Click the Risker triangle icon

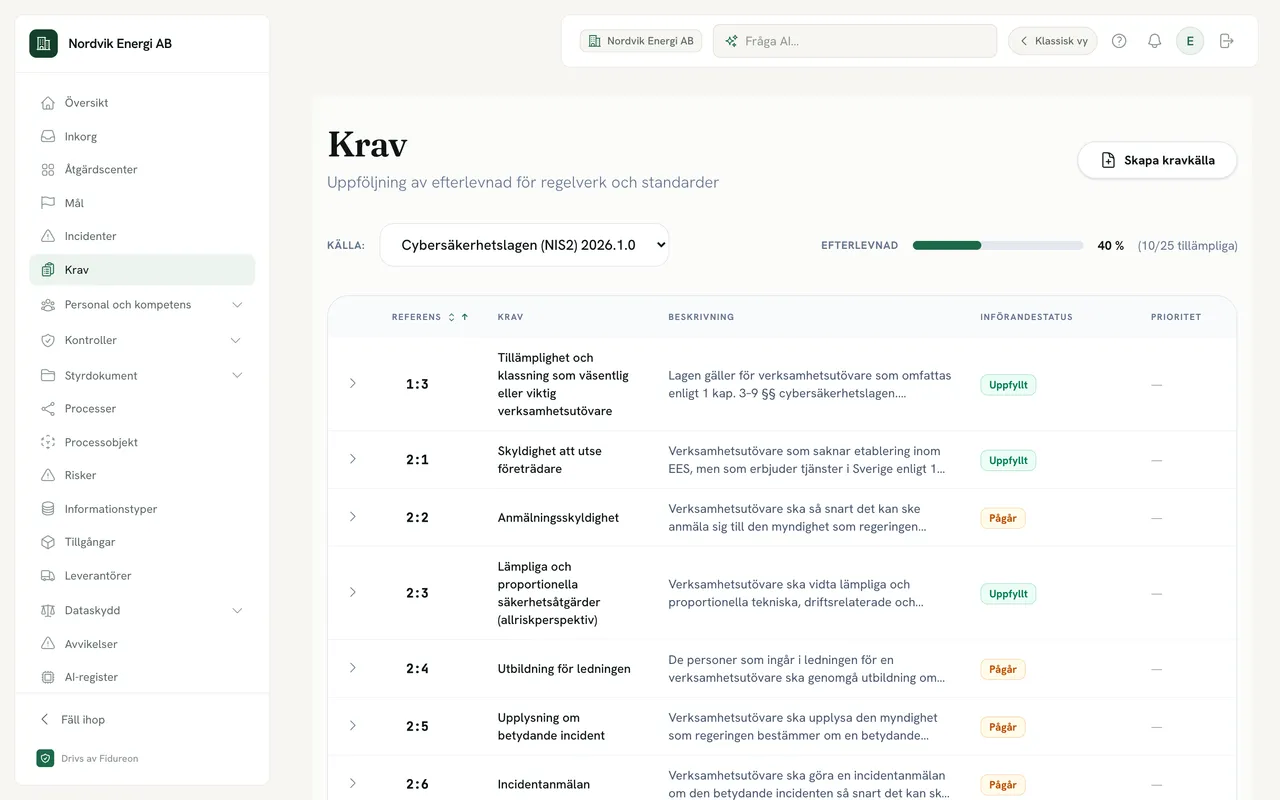point(47,475)
